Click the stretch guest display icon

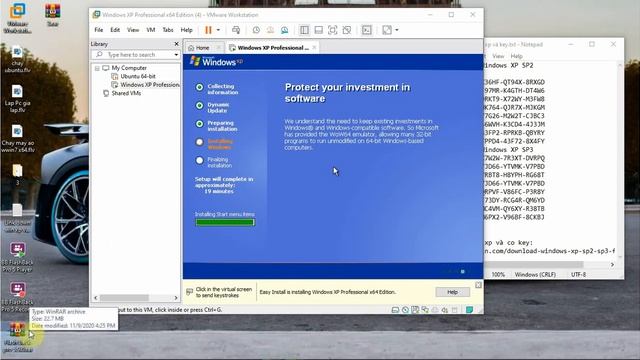coord(387,30)
